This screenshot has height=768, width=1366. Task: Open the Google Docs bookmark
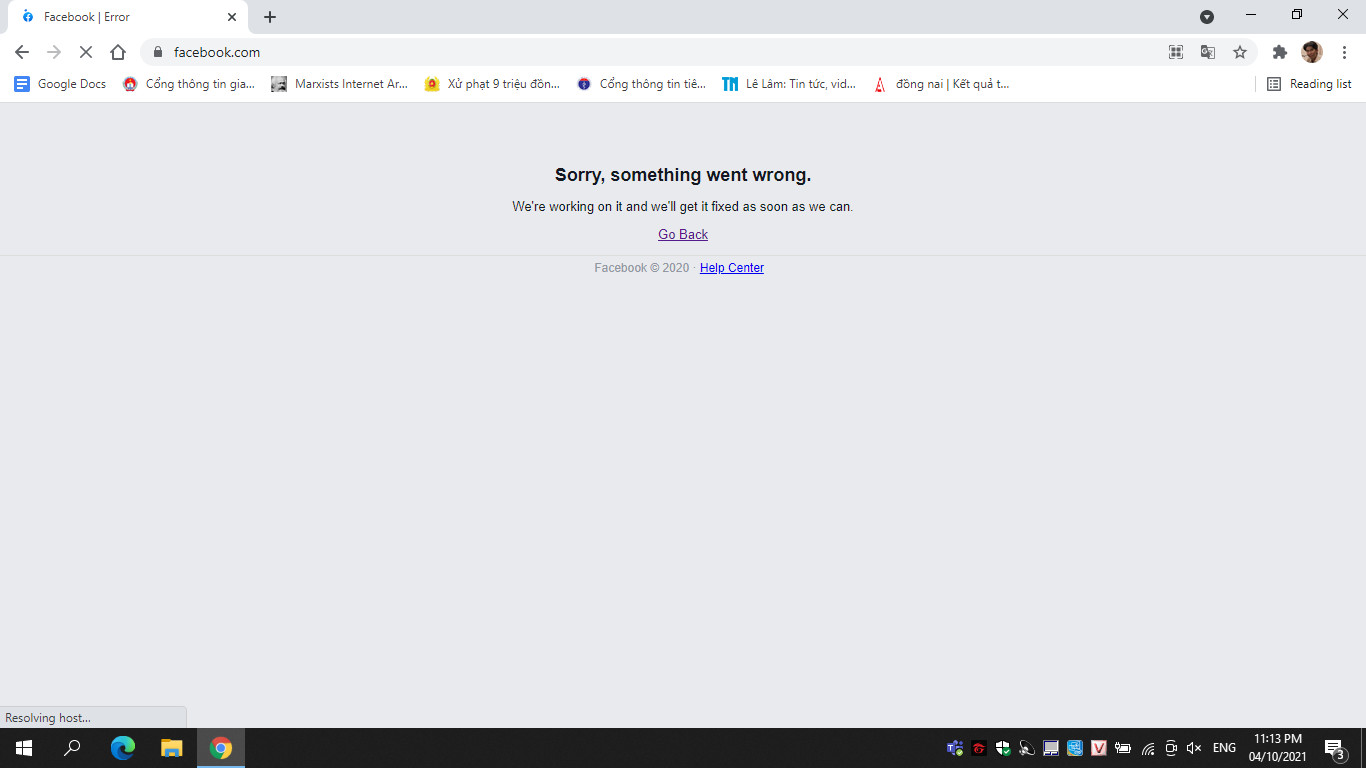coord(60,84)
